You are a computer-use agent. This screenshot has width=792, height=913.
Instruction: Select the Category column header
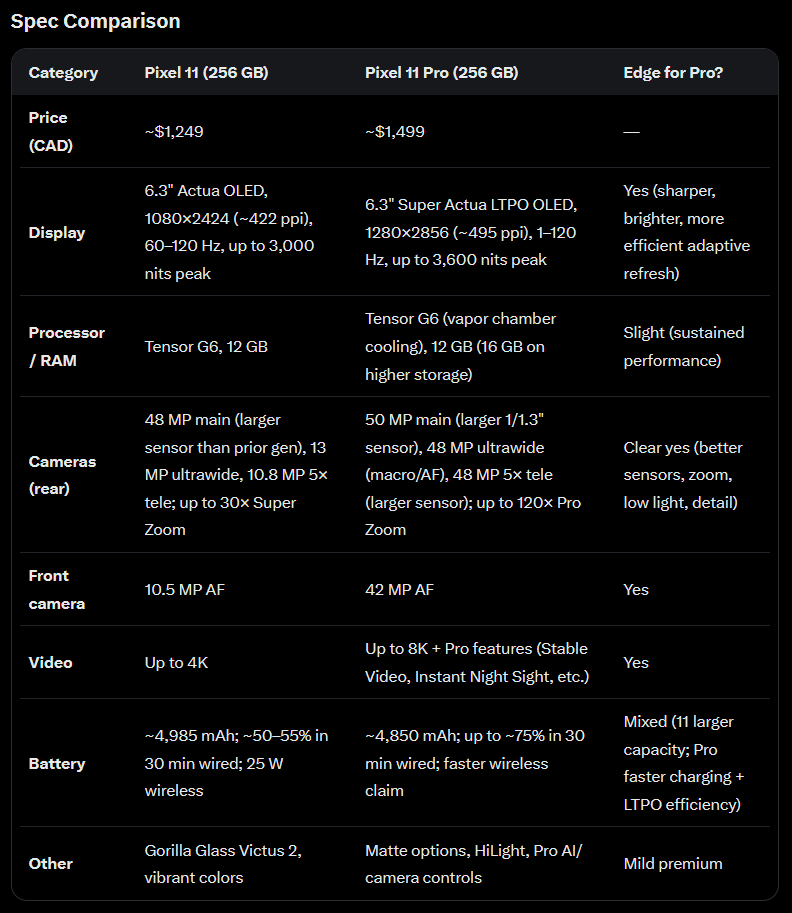click(x=63, y=73)
